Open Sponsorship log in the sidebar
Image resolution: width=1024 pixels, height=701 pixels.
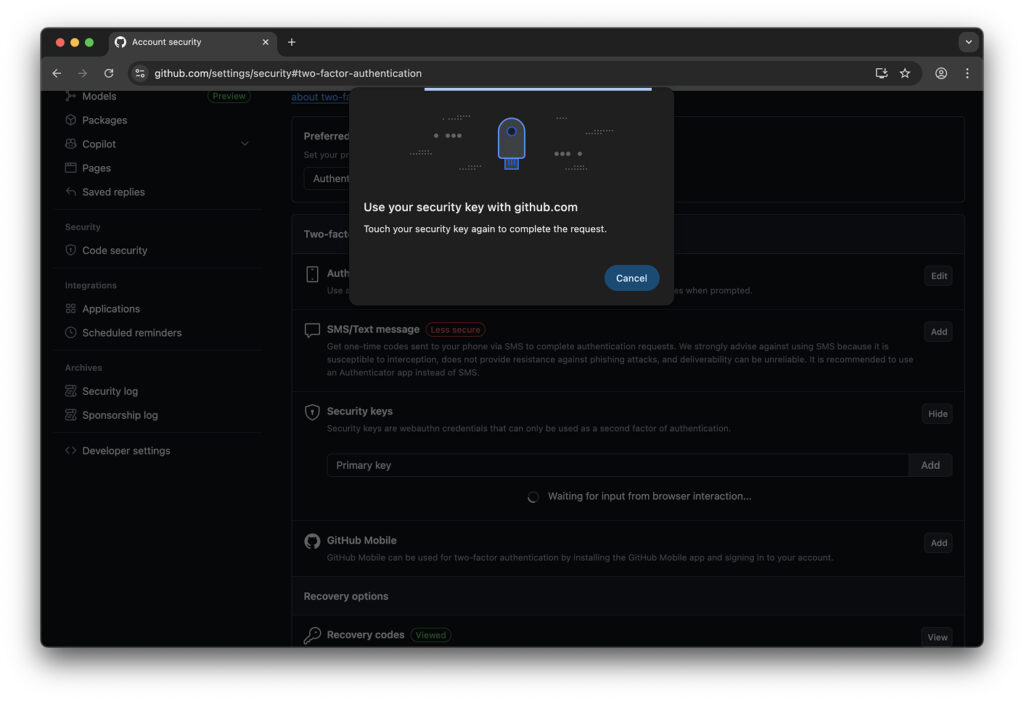pos(120,415)
